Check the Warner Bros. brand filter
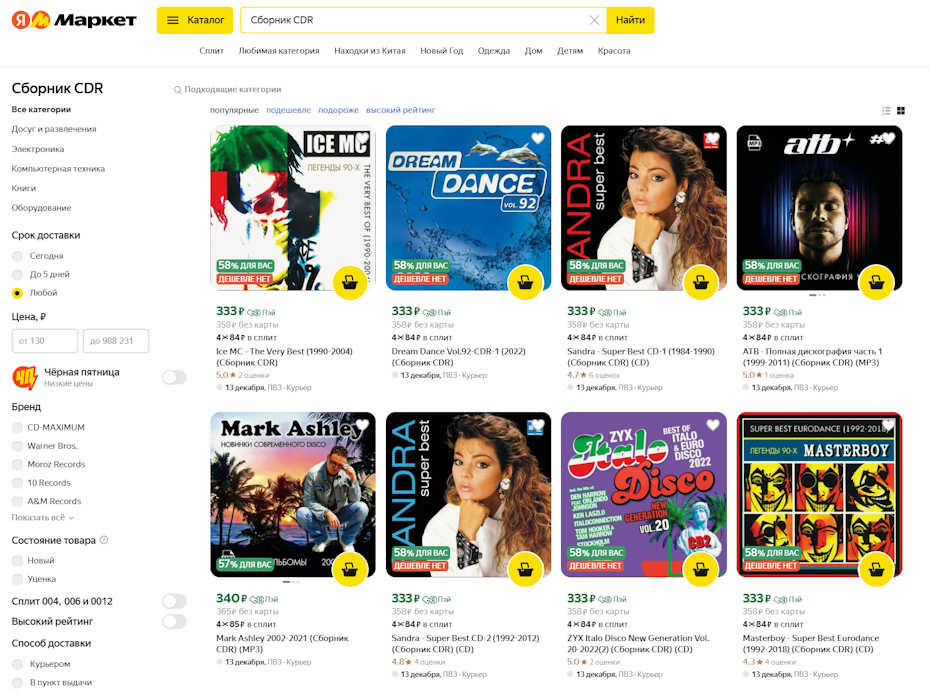 17,446
